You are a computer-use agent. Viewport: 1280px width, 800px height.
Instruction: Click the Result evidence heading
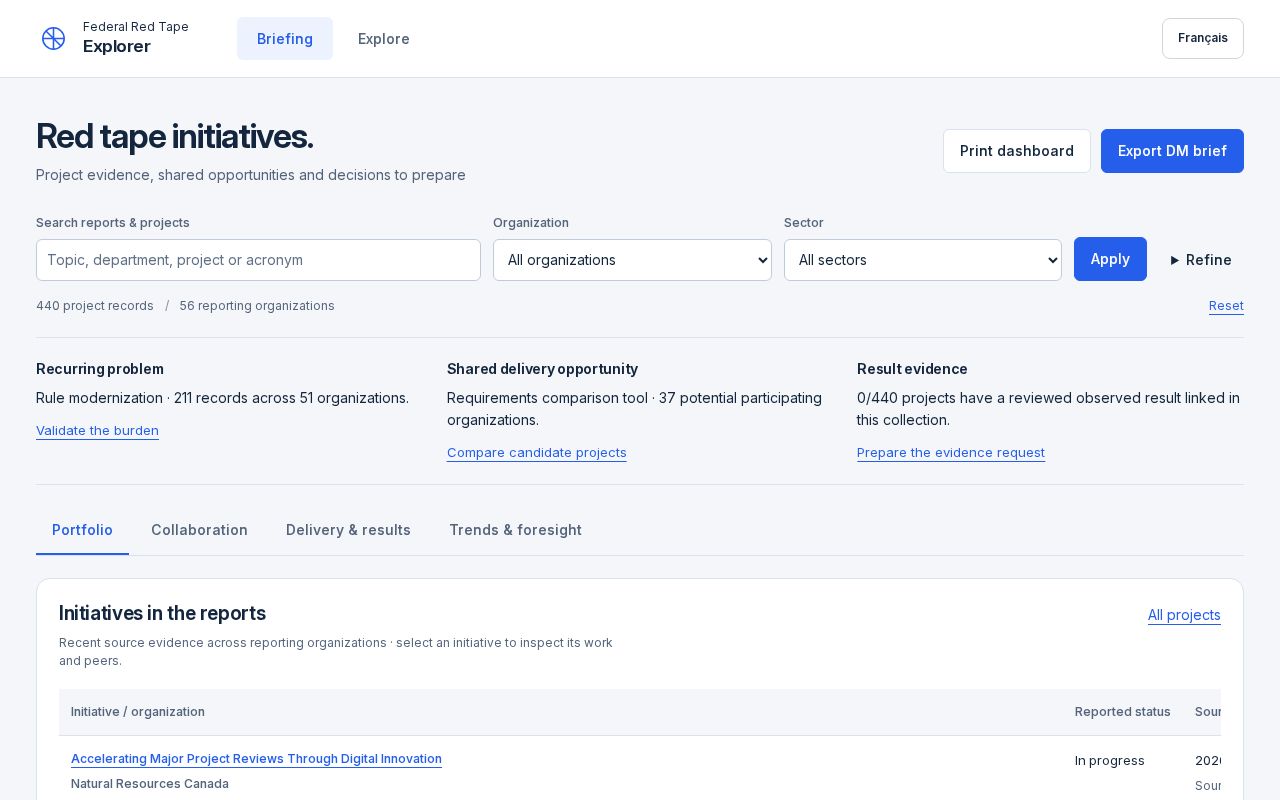[912, 369]
